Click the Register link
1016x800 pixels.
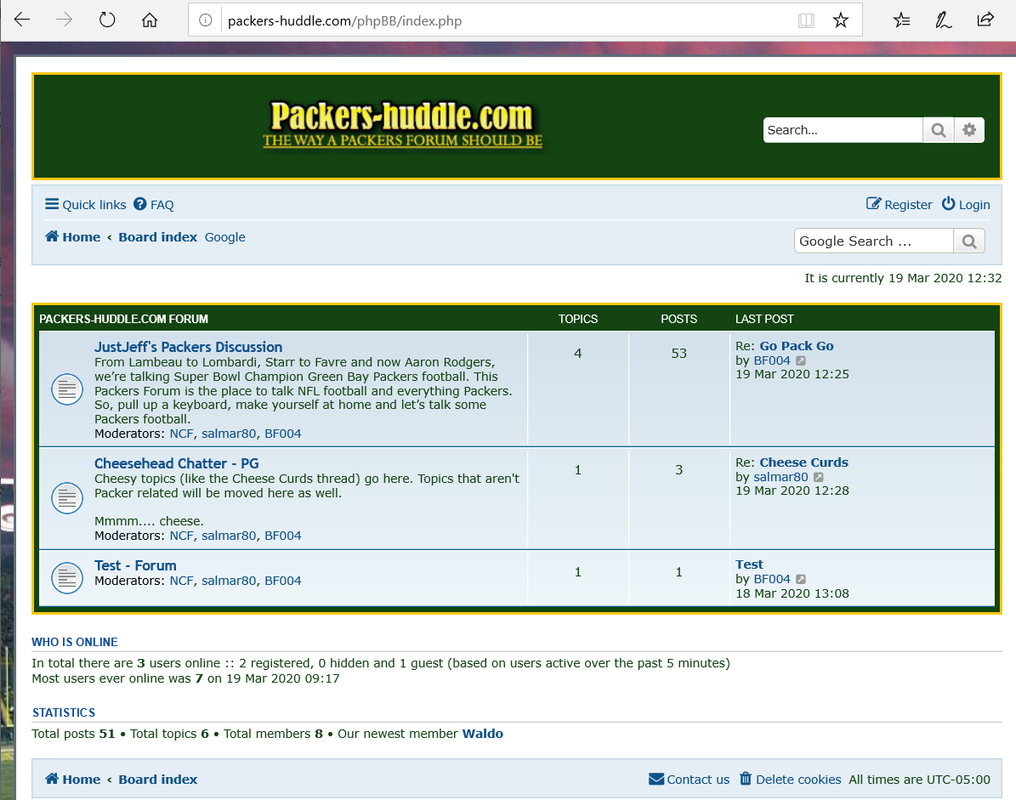tap(899, 205)
